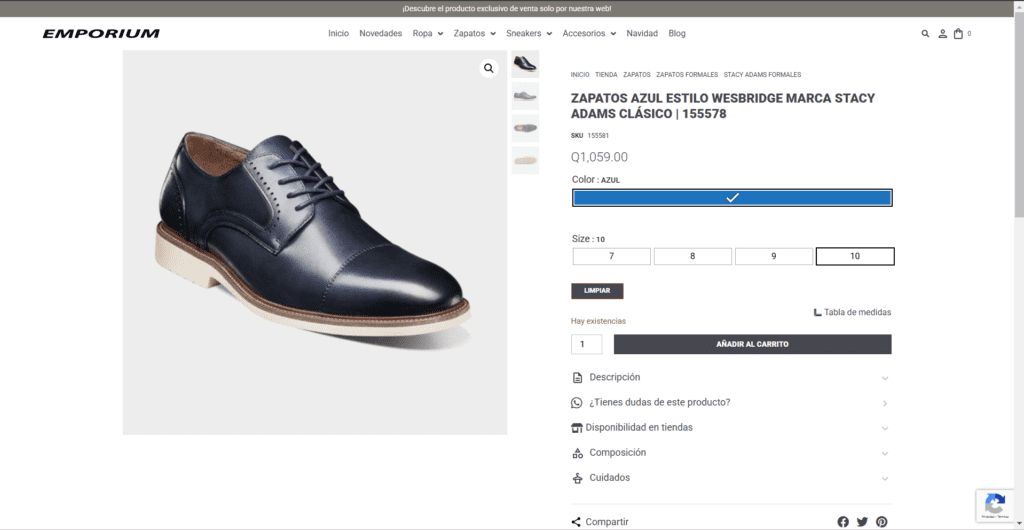This screenshot has width=1024, height=530.
Task: Click the main shoe product image
Action: pyautogui.click(x=315, y=242)
